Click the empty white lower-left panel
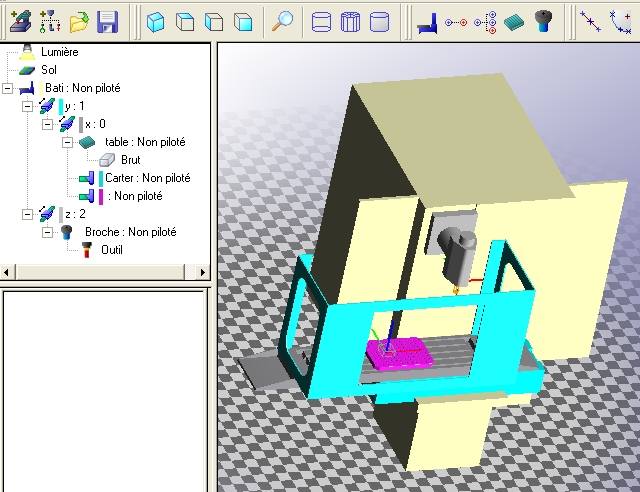 104,391
